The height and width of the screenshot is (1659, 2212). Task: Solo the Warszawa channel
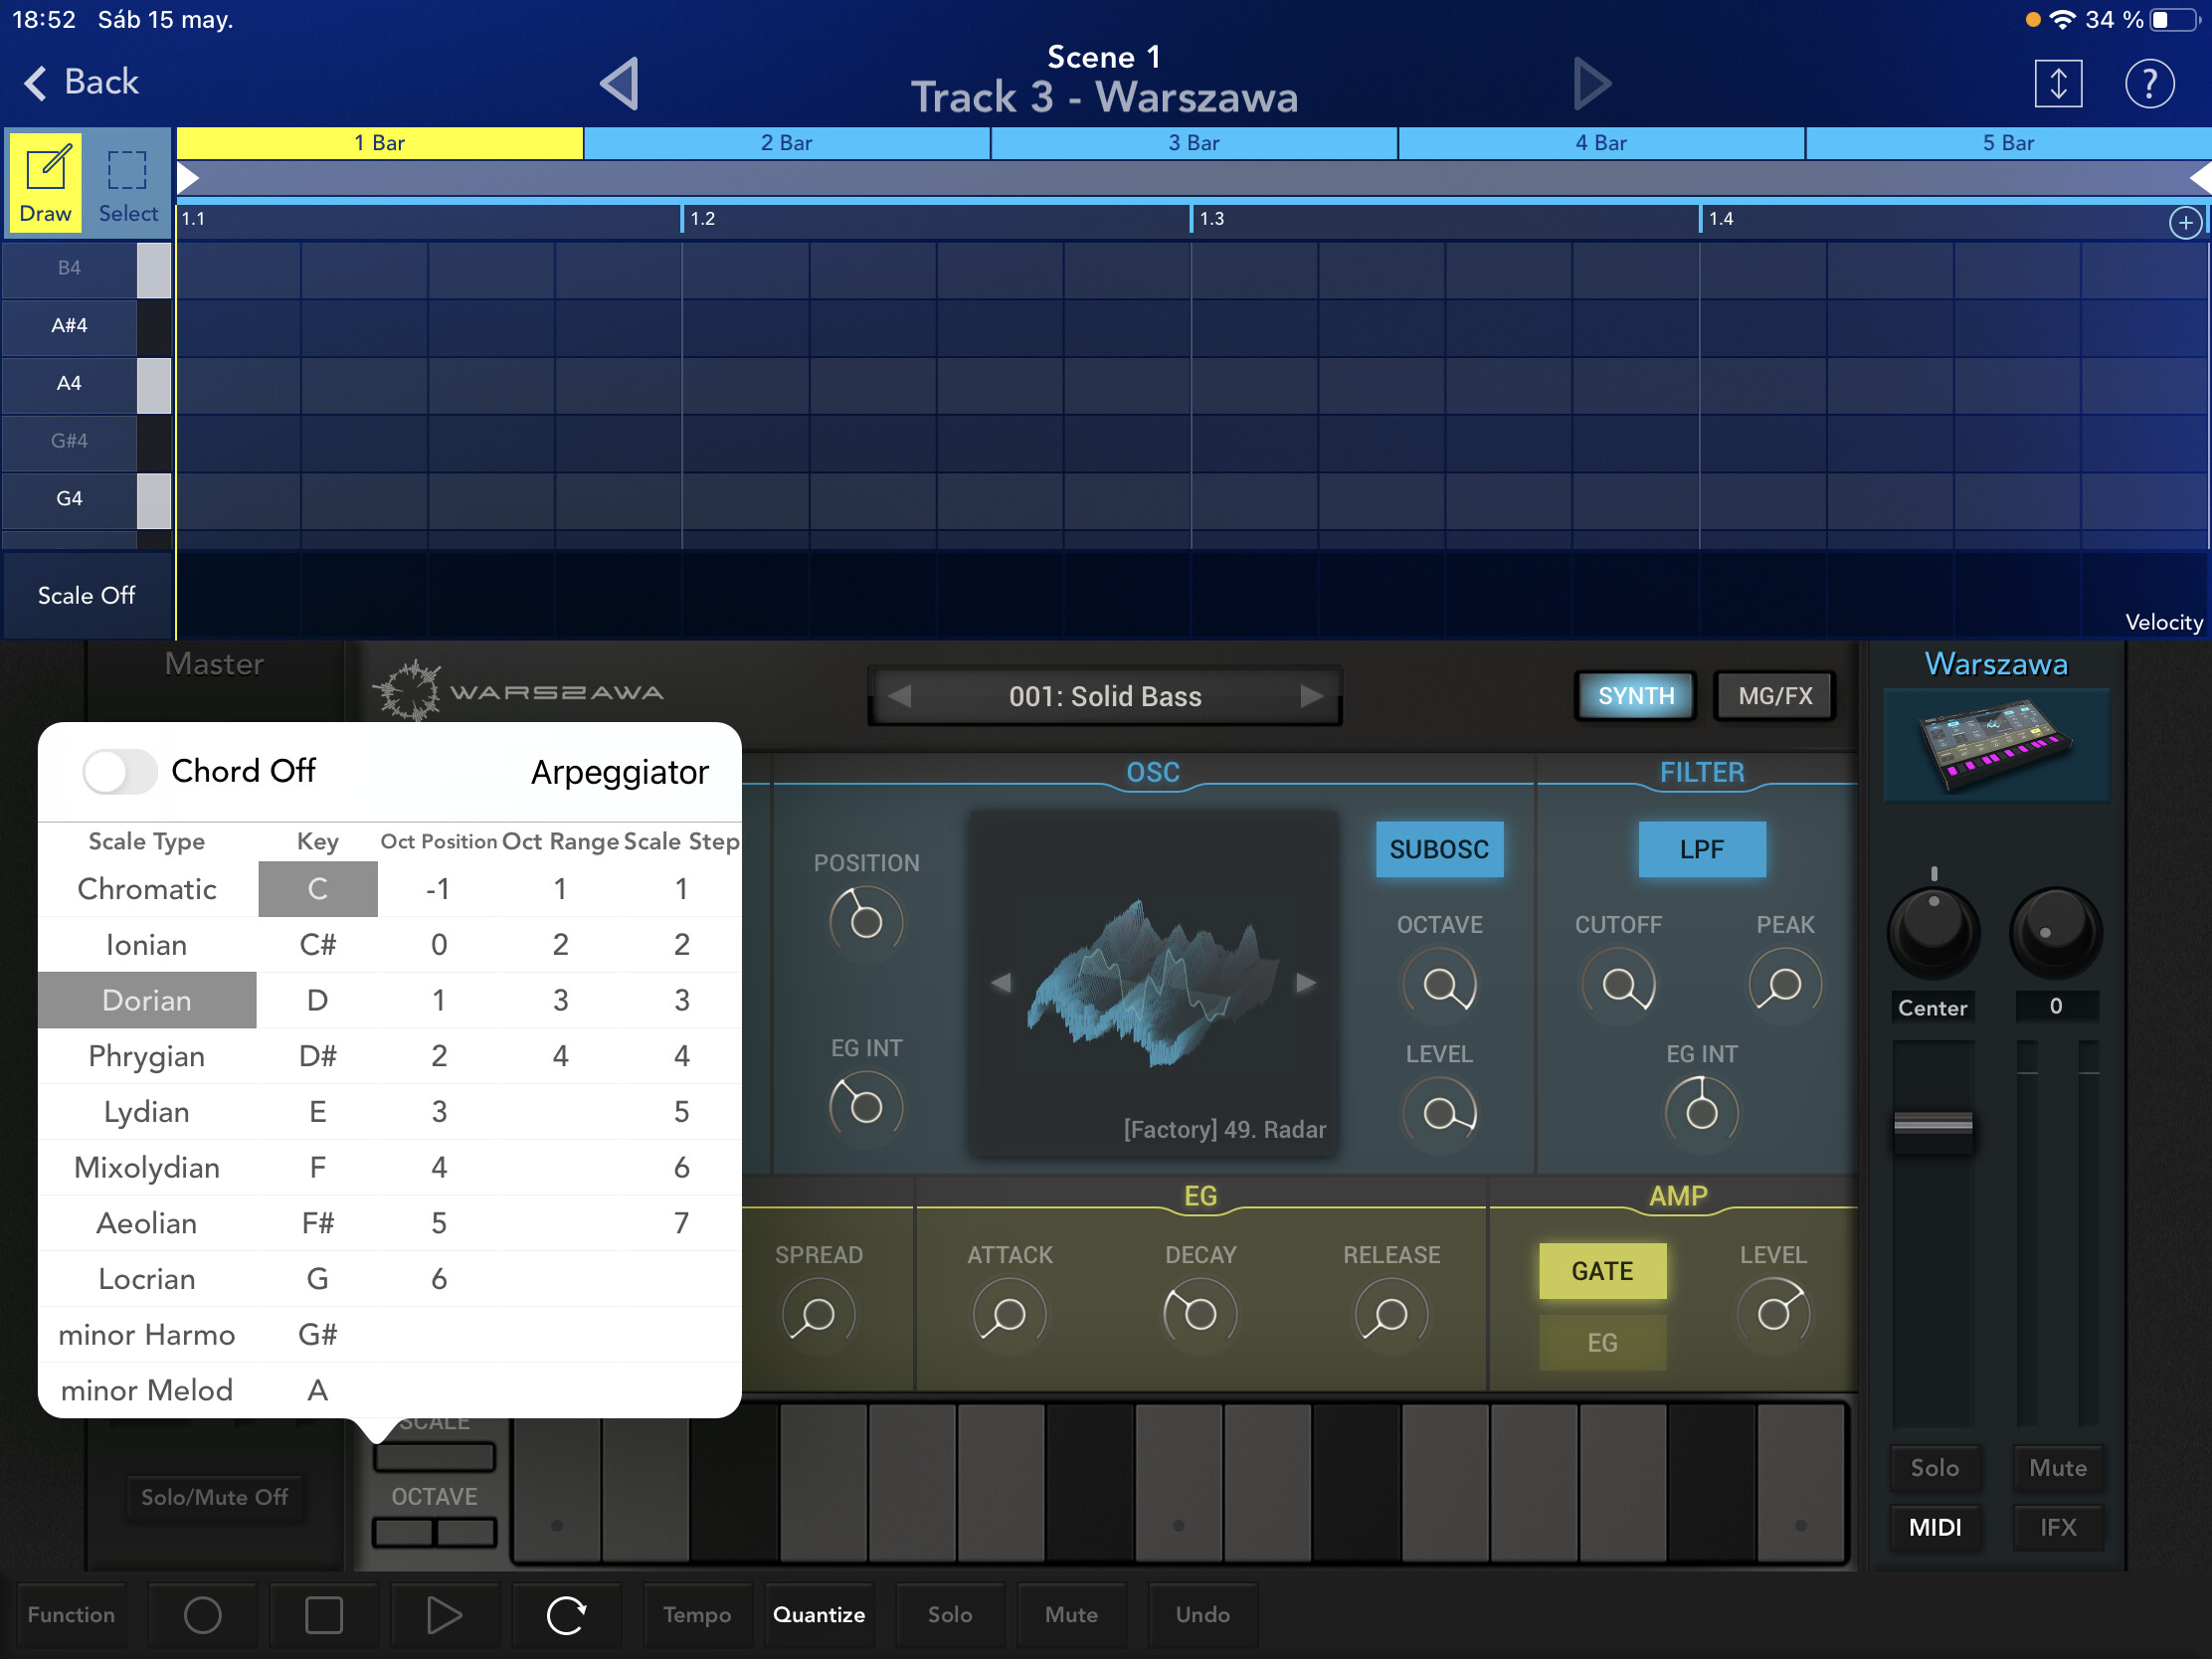click(x=1934, y=1468)
